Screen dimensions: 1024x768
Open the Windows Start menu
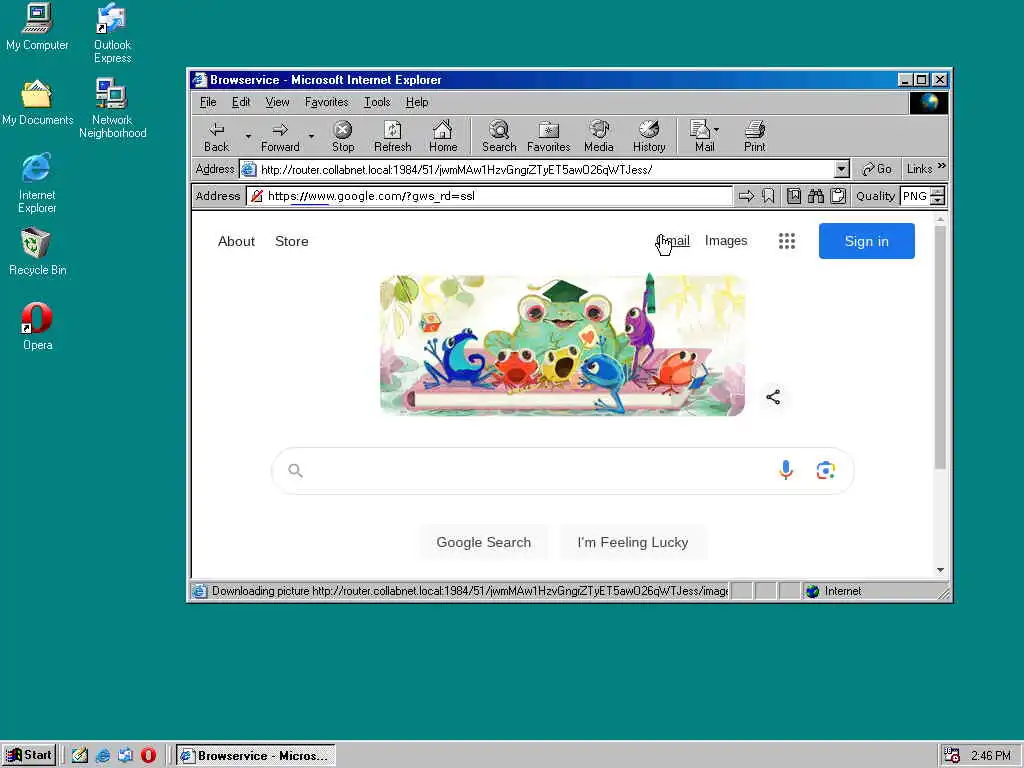tap(29, 755)
